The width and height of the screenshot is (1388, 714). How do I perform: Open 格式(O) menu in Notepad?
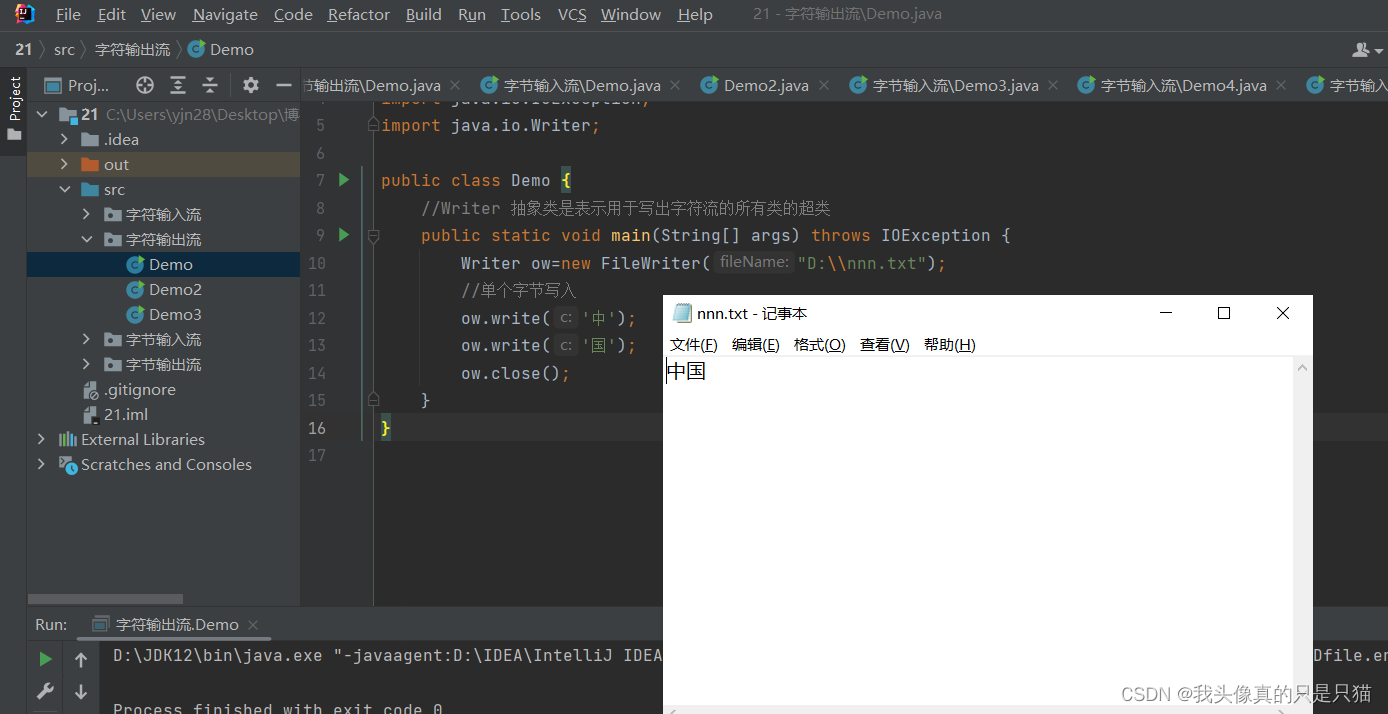tap(820, 344)
